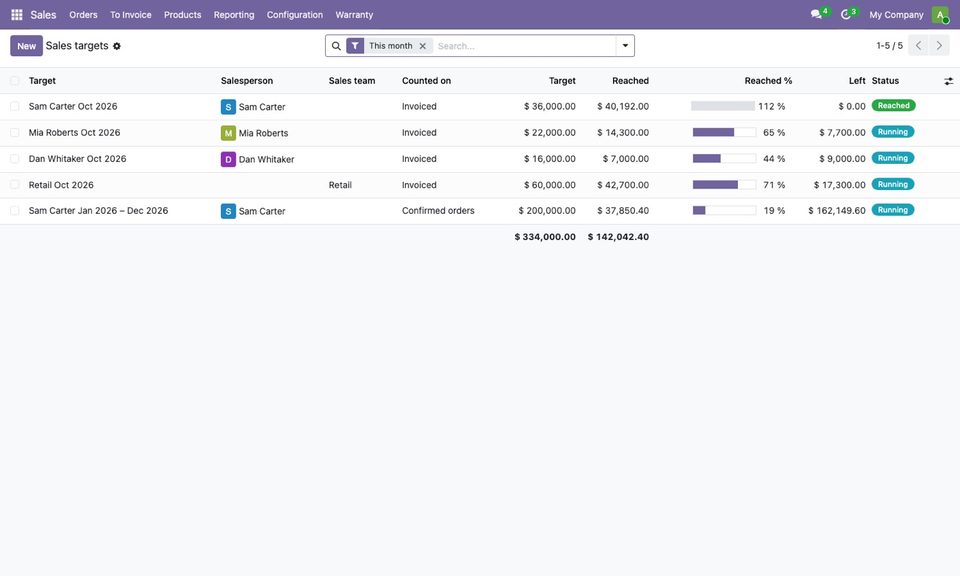Image resolution: width=960 pixels, height=576 pixels.
Task: Open the Reporting menu
Action: point(234,15)
